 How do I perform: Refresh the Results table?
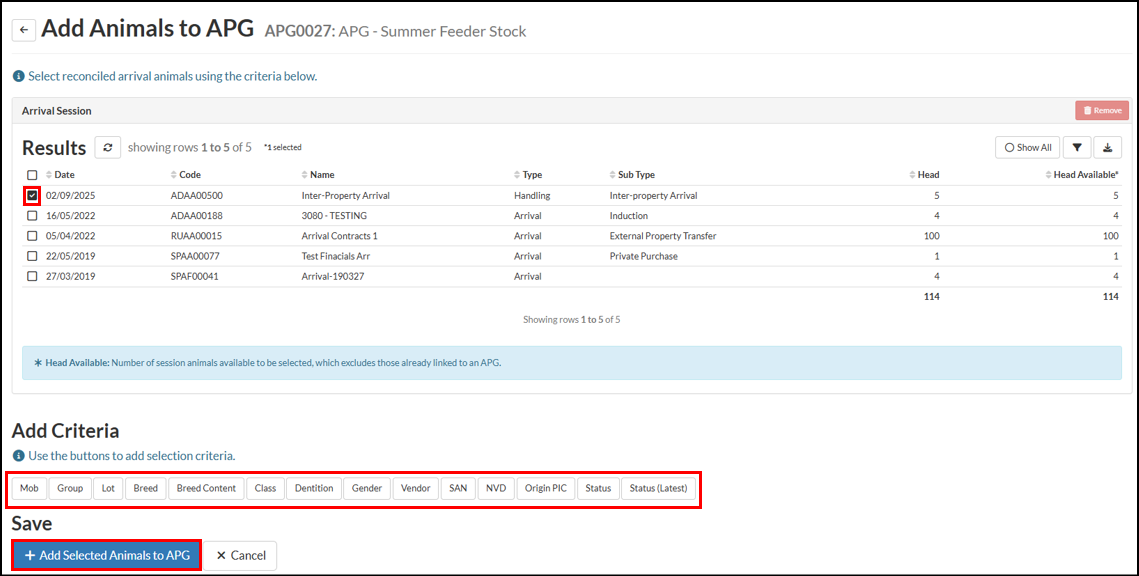point(108,147)
